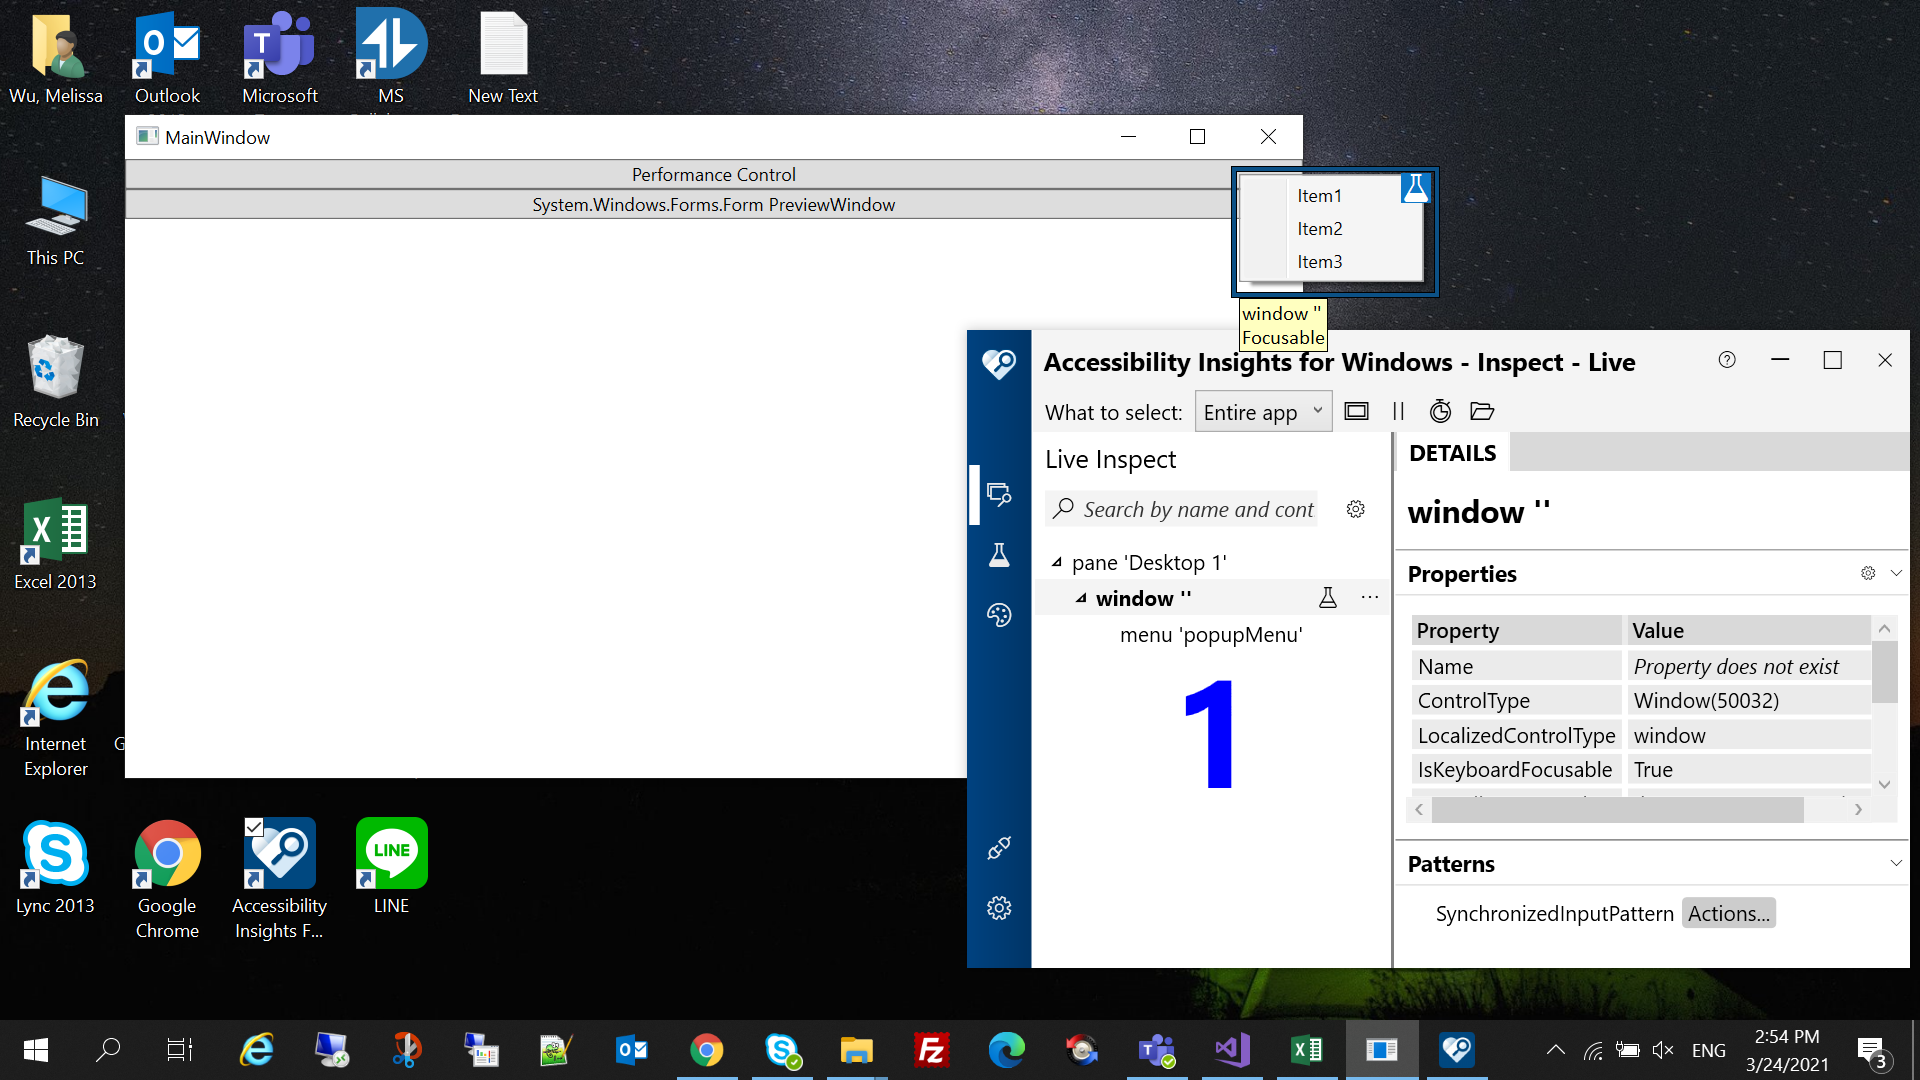1920x1080 pixels.
Task: Click the beaker test icon on window row
Action: point(1327,598)
